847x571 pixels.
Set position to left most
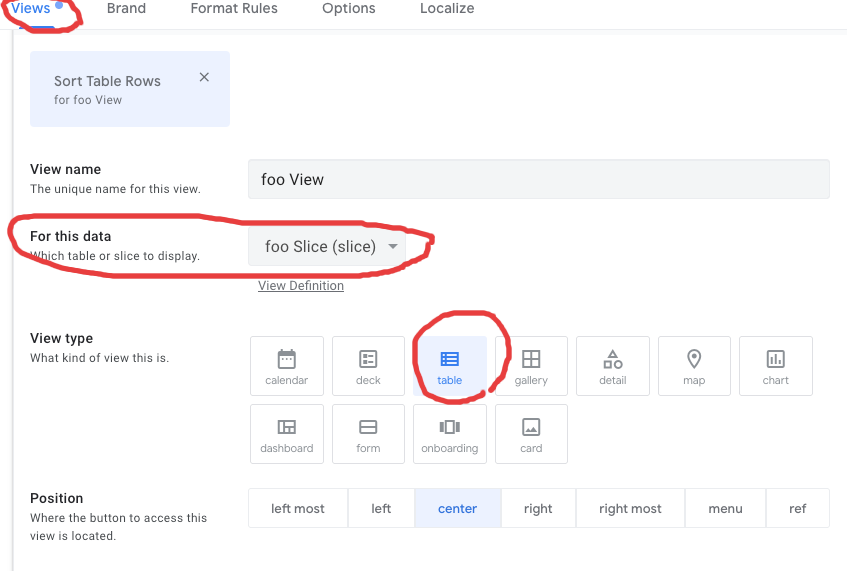(x=298, y=508)
